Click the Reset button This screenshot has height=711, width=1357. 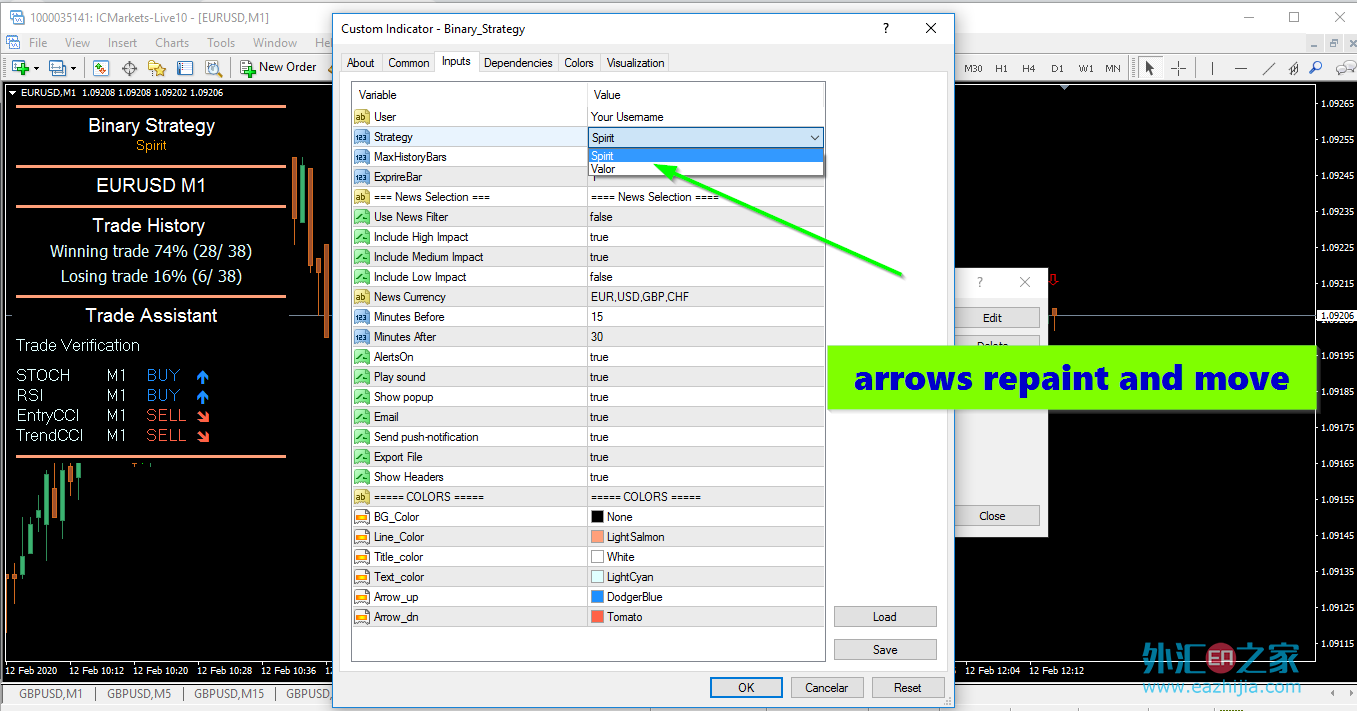tap(908, 687)
